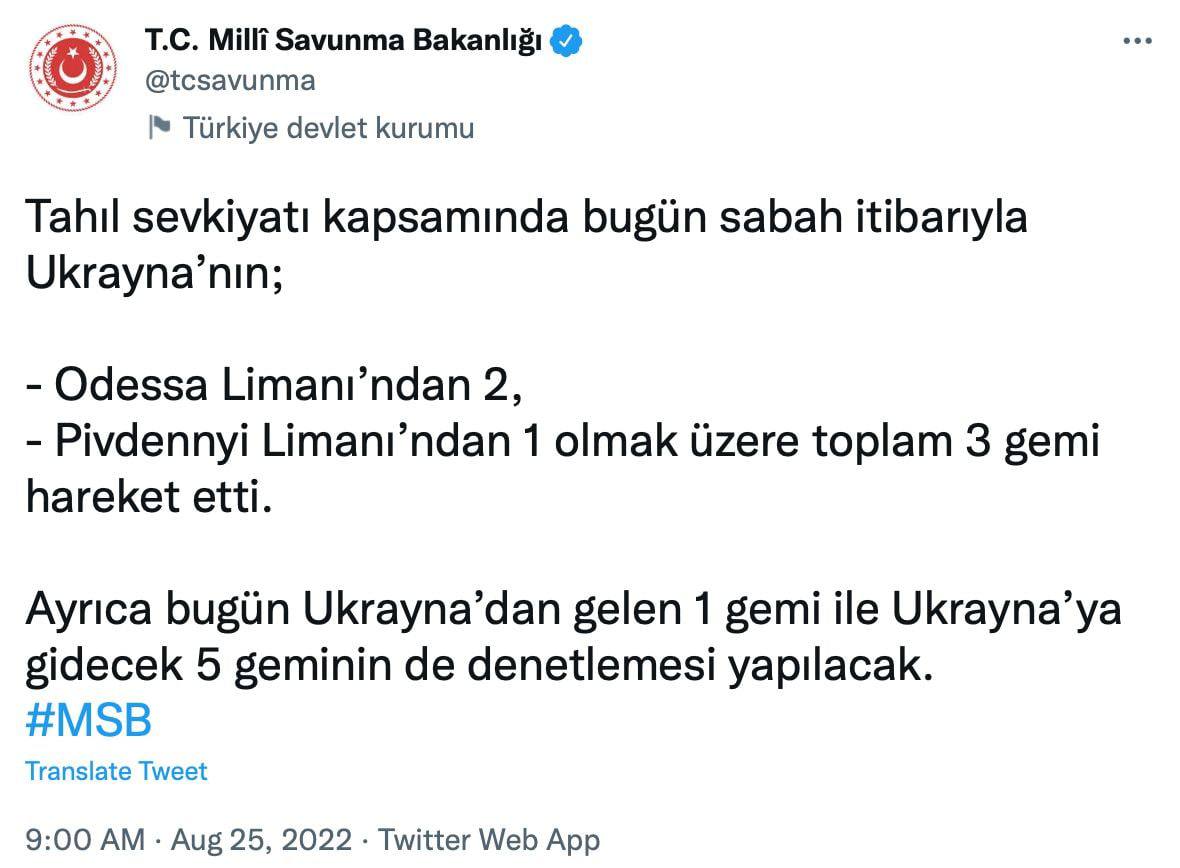Open the Twitter Web App source link
This screenshot has width=1180, height=868.
coord(489,838)
